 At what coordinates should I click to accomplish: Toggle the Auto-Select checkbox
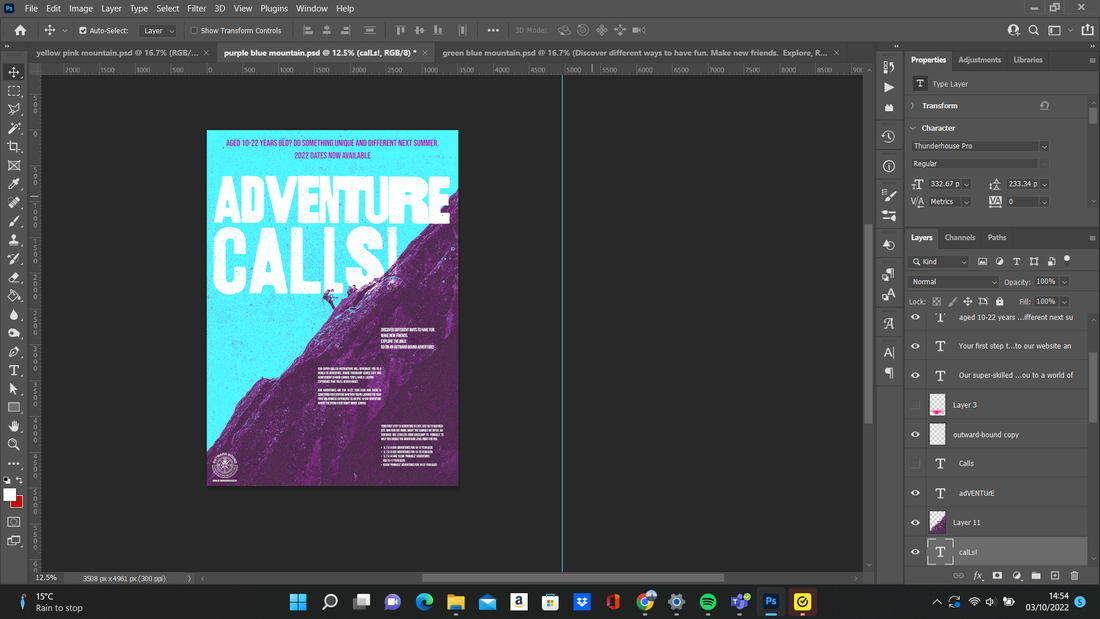coord(83,31)
